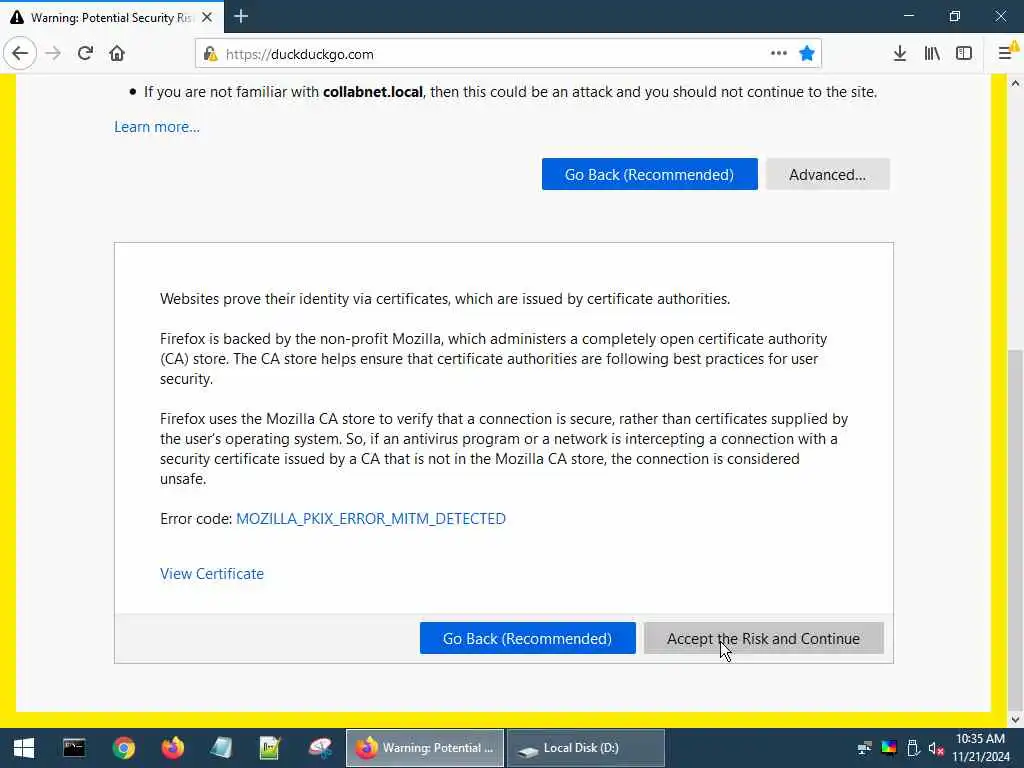Click the colorful display tray icon
1024x768 pixels.
click(889, 748)
